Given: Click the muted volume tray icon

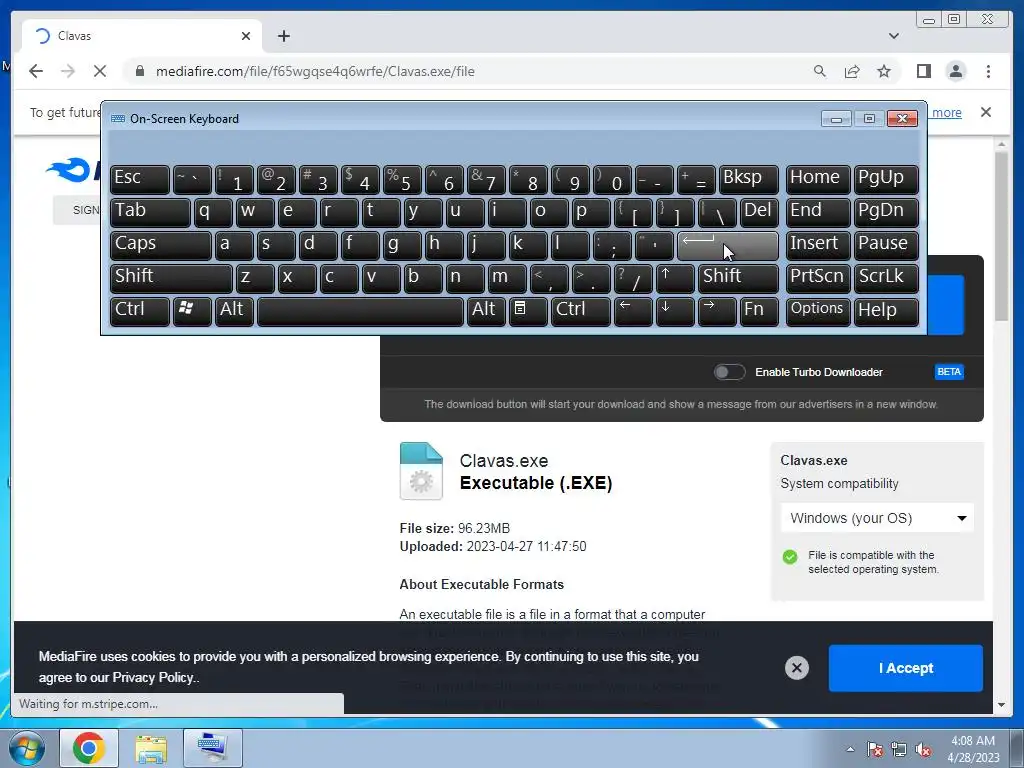Looking at the screenshot, I should [x=923, y=749].
